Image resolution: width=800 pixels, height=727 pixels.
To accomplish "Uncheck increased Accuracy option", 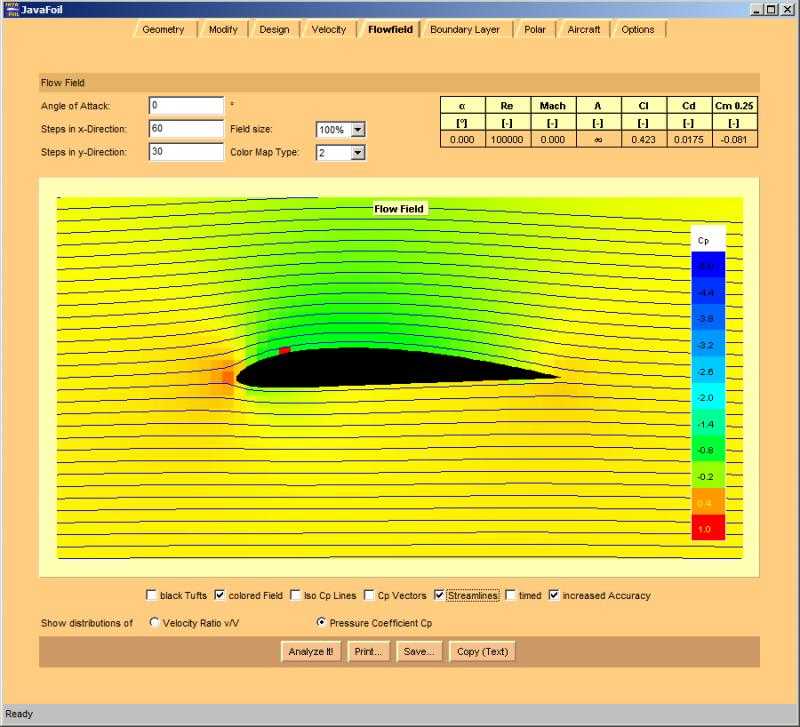I will (554, 595).
